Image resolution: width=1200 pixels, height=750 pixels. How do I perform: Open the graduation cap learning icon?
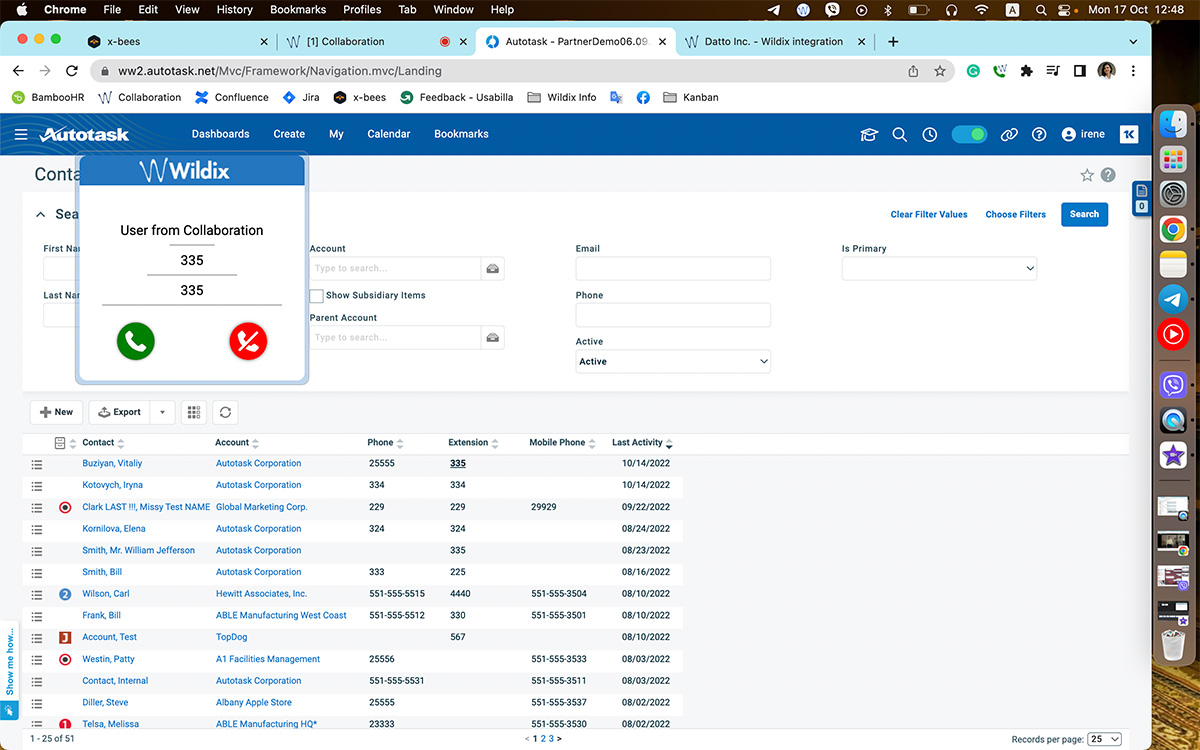coord(868,133)
